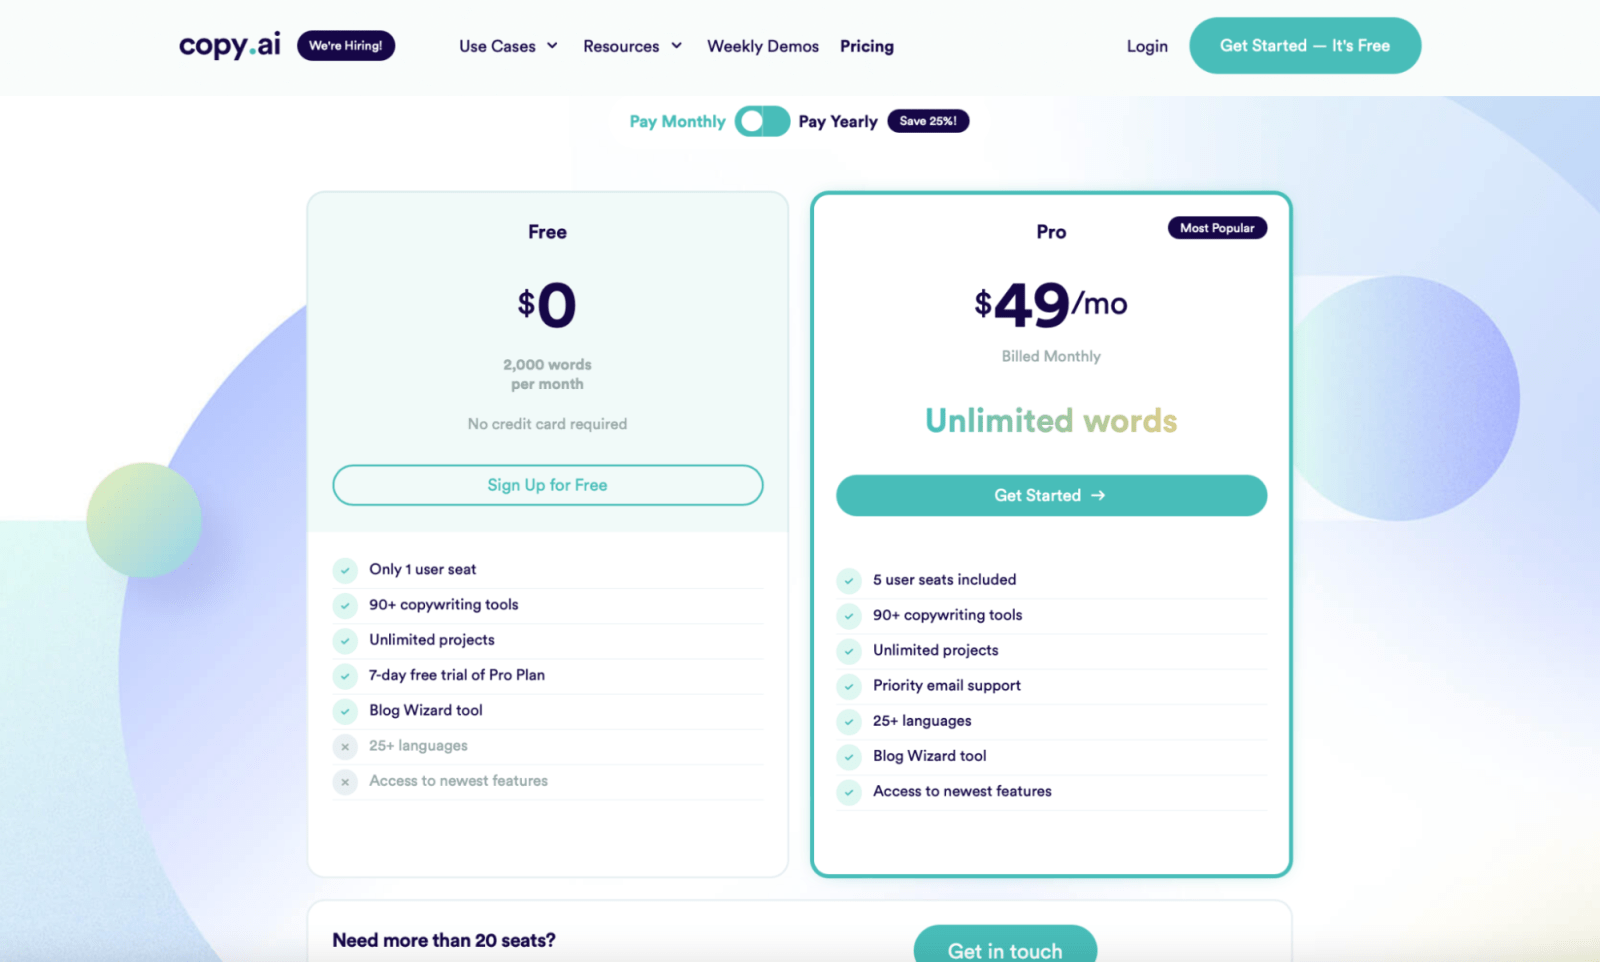This screenshot has width=1600, height=962.
Task: Open the Pricing page link
Action: coord(867,46)
